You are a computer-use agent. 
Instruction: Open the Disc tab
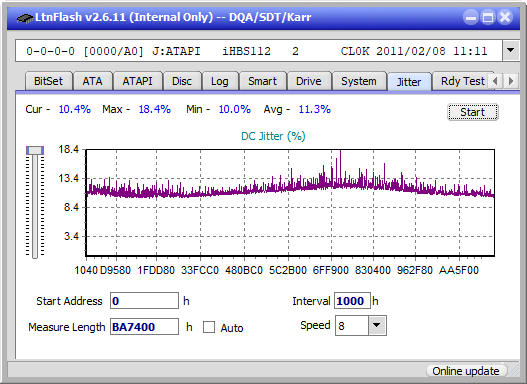pos(182,81)
